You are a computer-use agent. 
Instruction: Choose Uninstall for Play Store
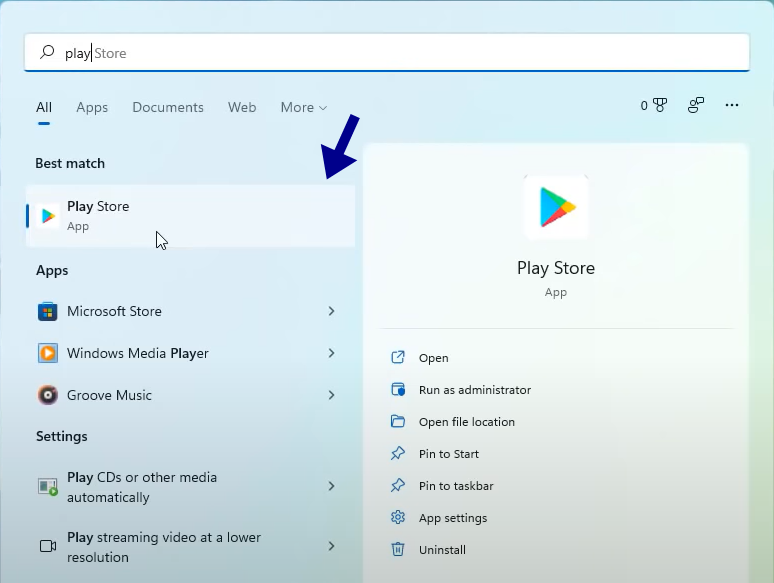click(x=442, y=550)
